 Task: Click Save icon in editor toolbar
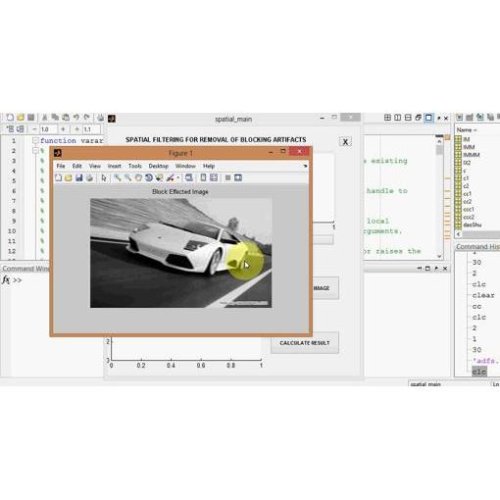point(31,117)
